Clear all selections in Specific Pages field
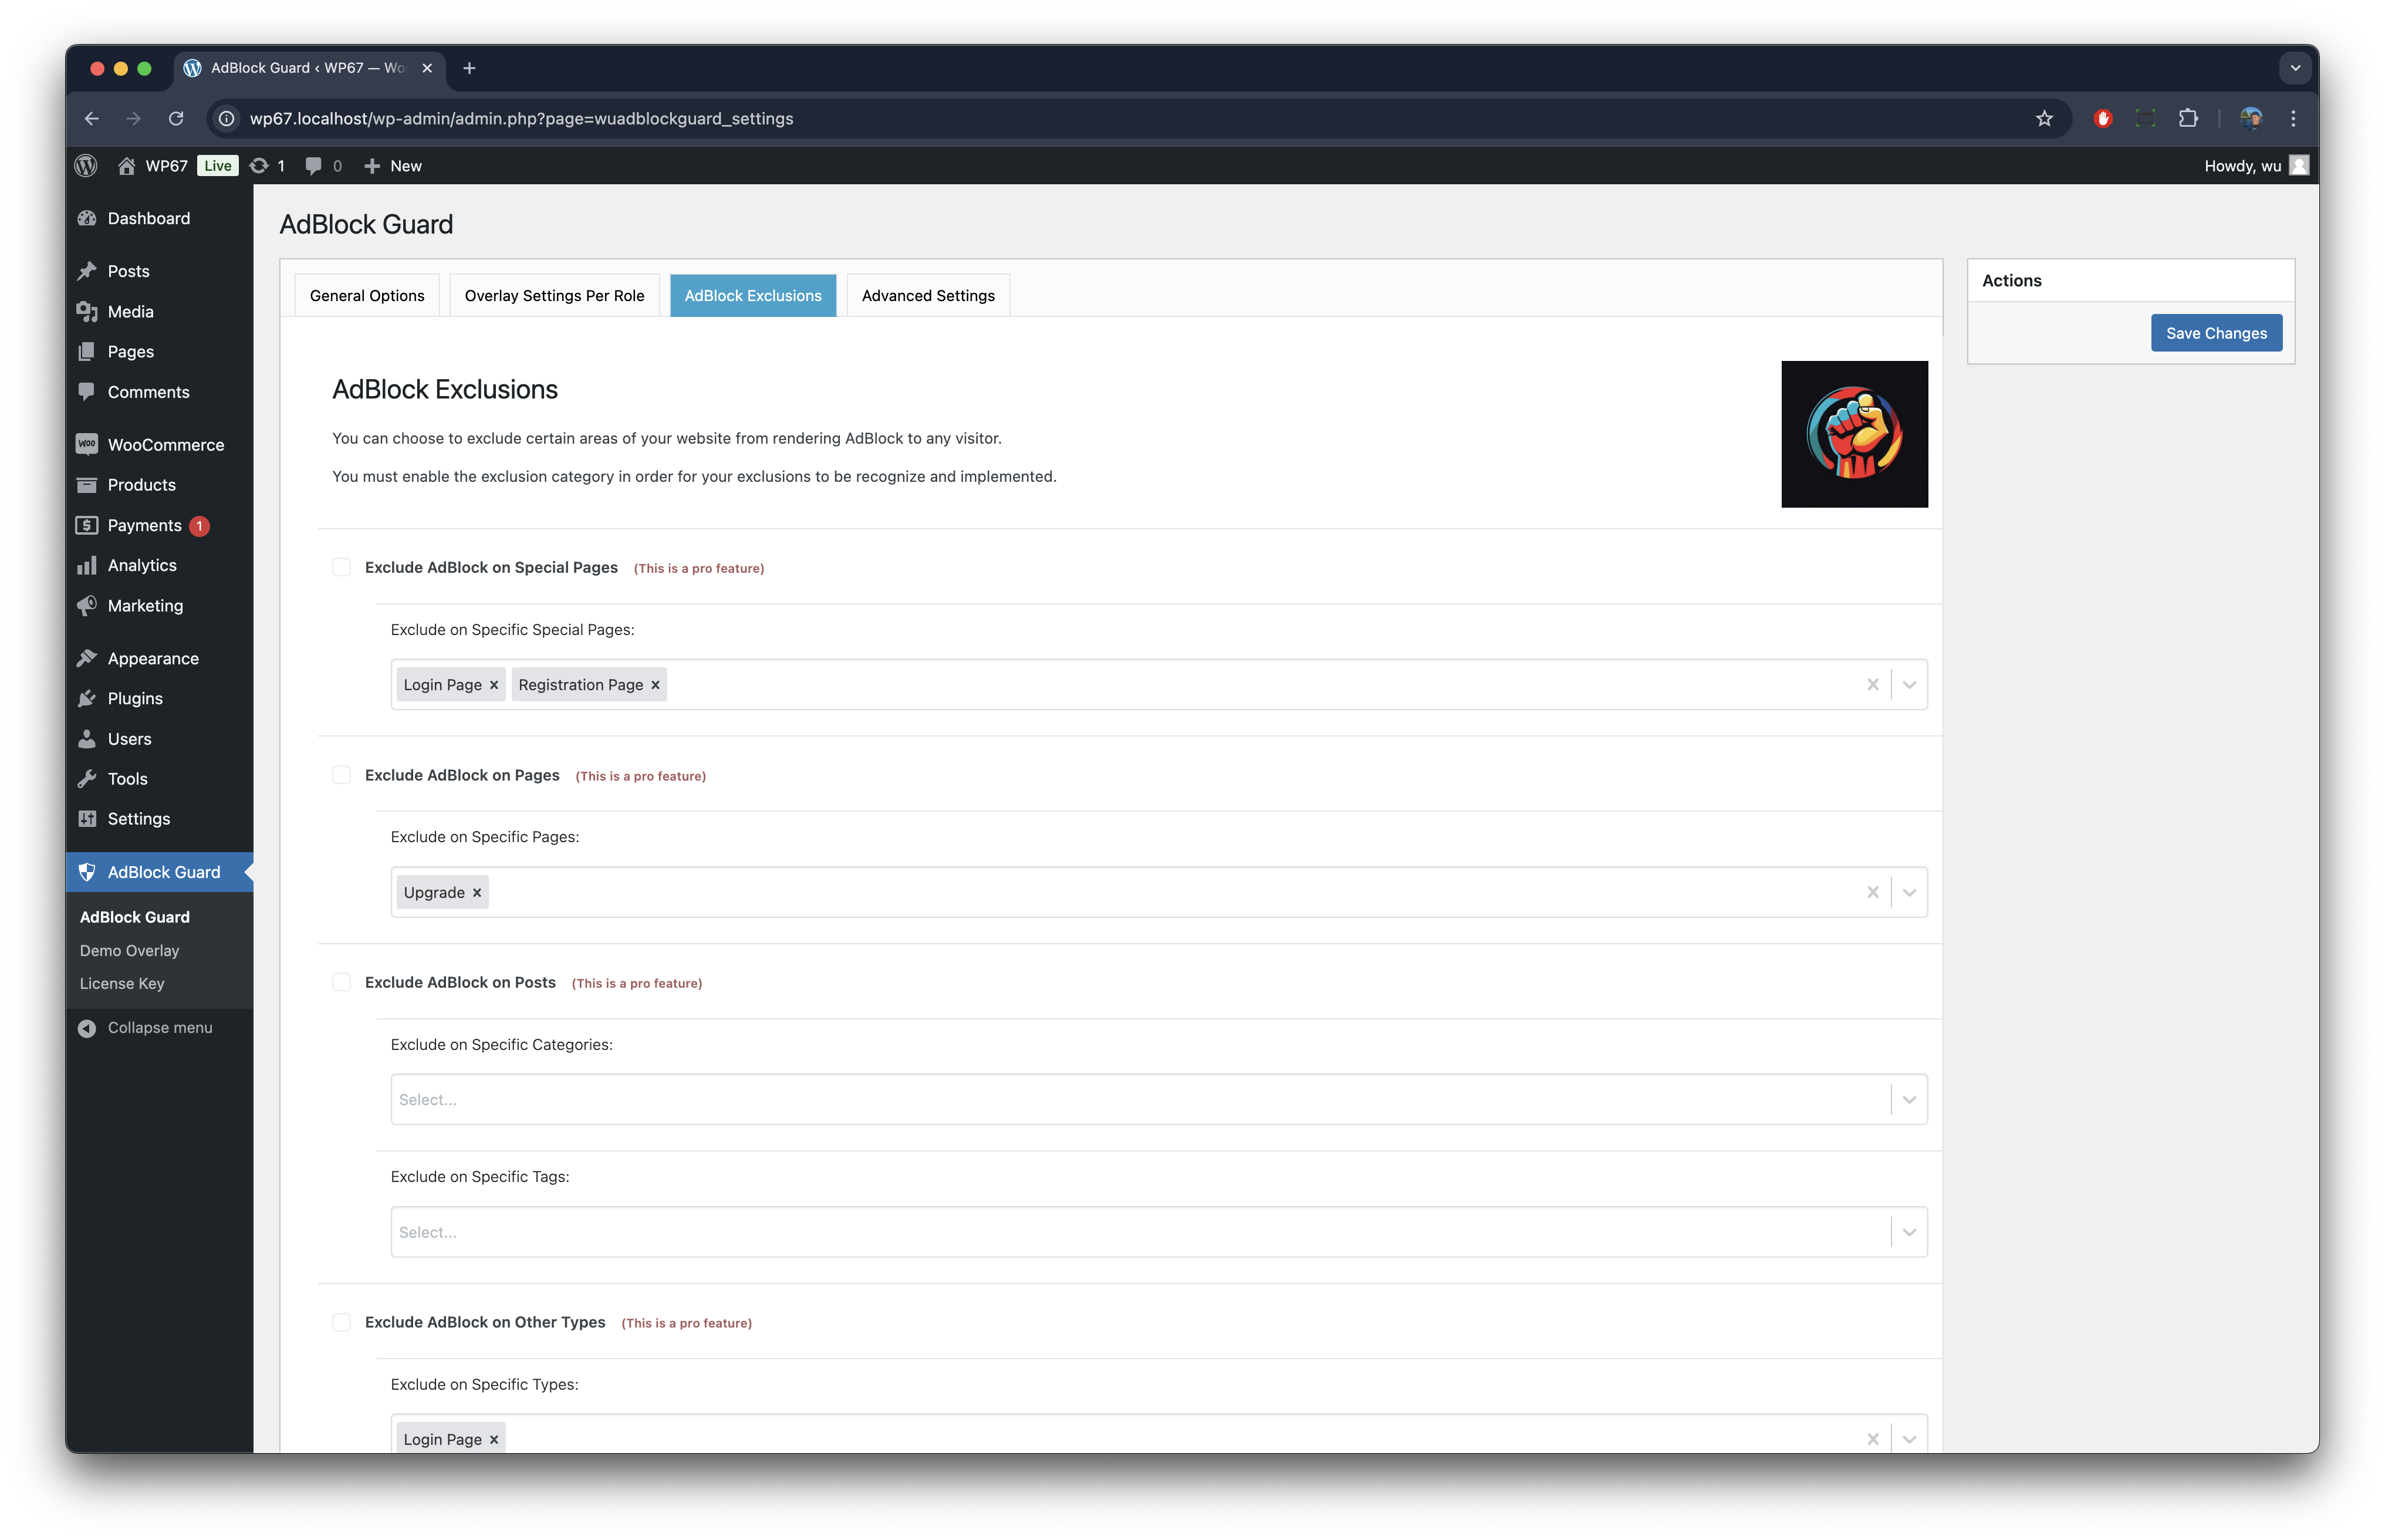The image size is (2385, 1540). [x=1872, y=892]
